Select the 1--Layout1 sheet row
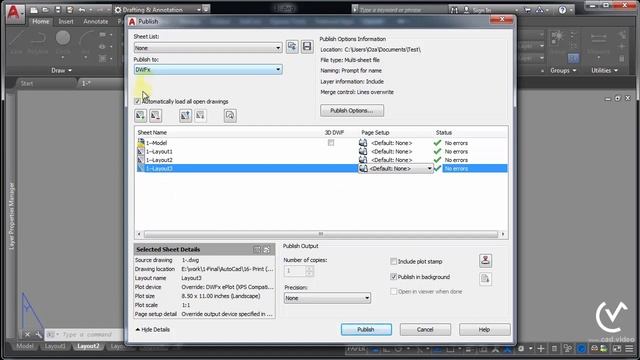 [322, 151]
